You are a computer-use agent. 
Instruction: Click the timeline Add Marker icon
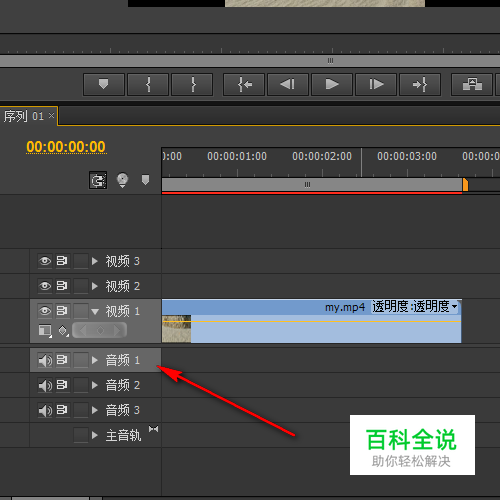pos(145,180)
